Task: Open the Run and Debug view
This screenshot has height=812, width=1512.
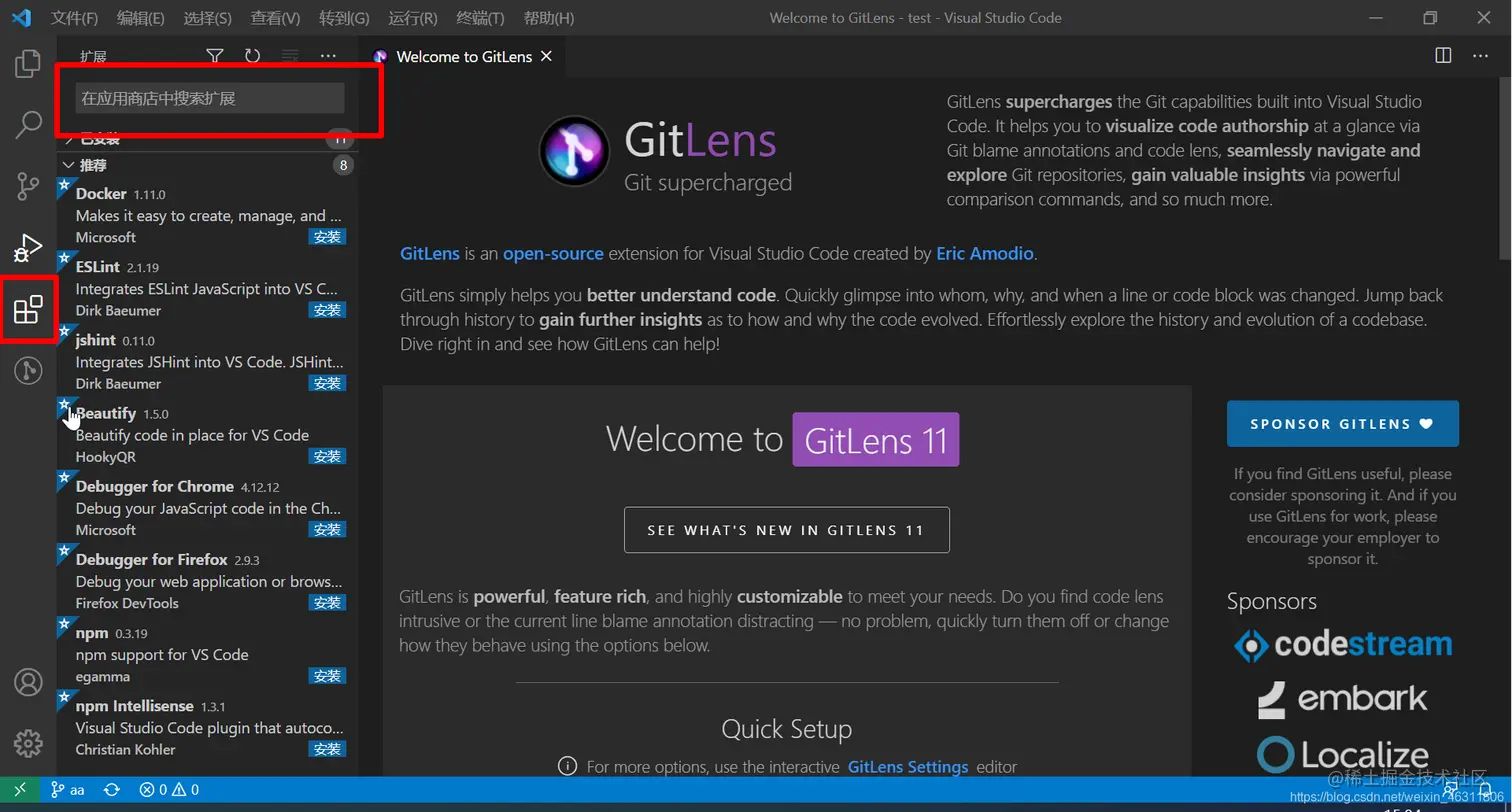Action: click(x=28, y=247)
